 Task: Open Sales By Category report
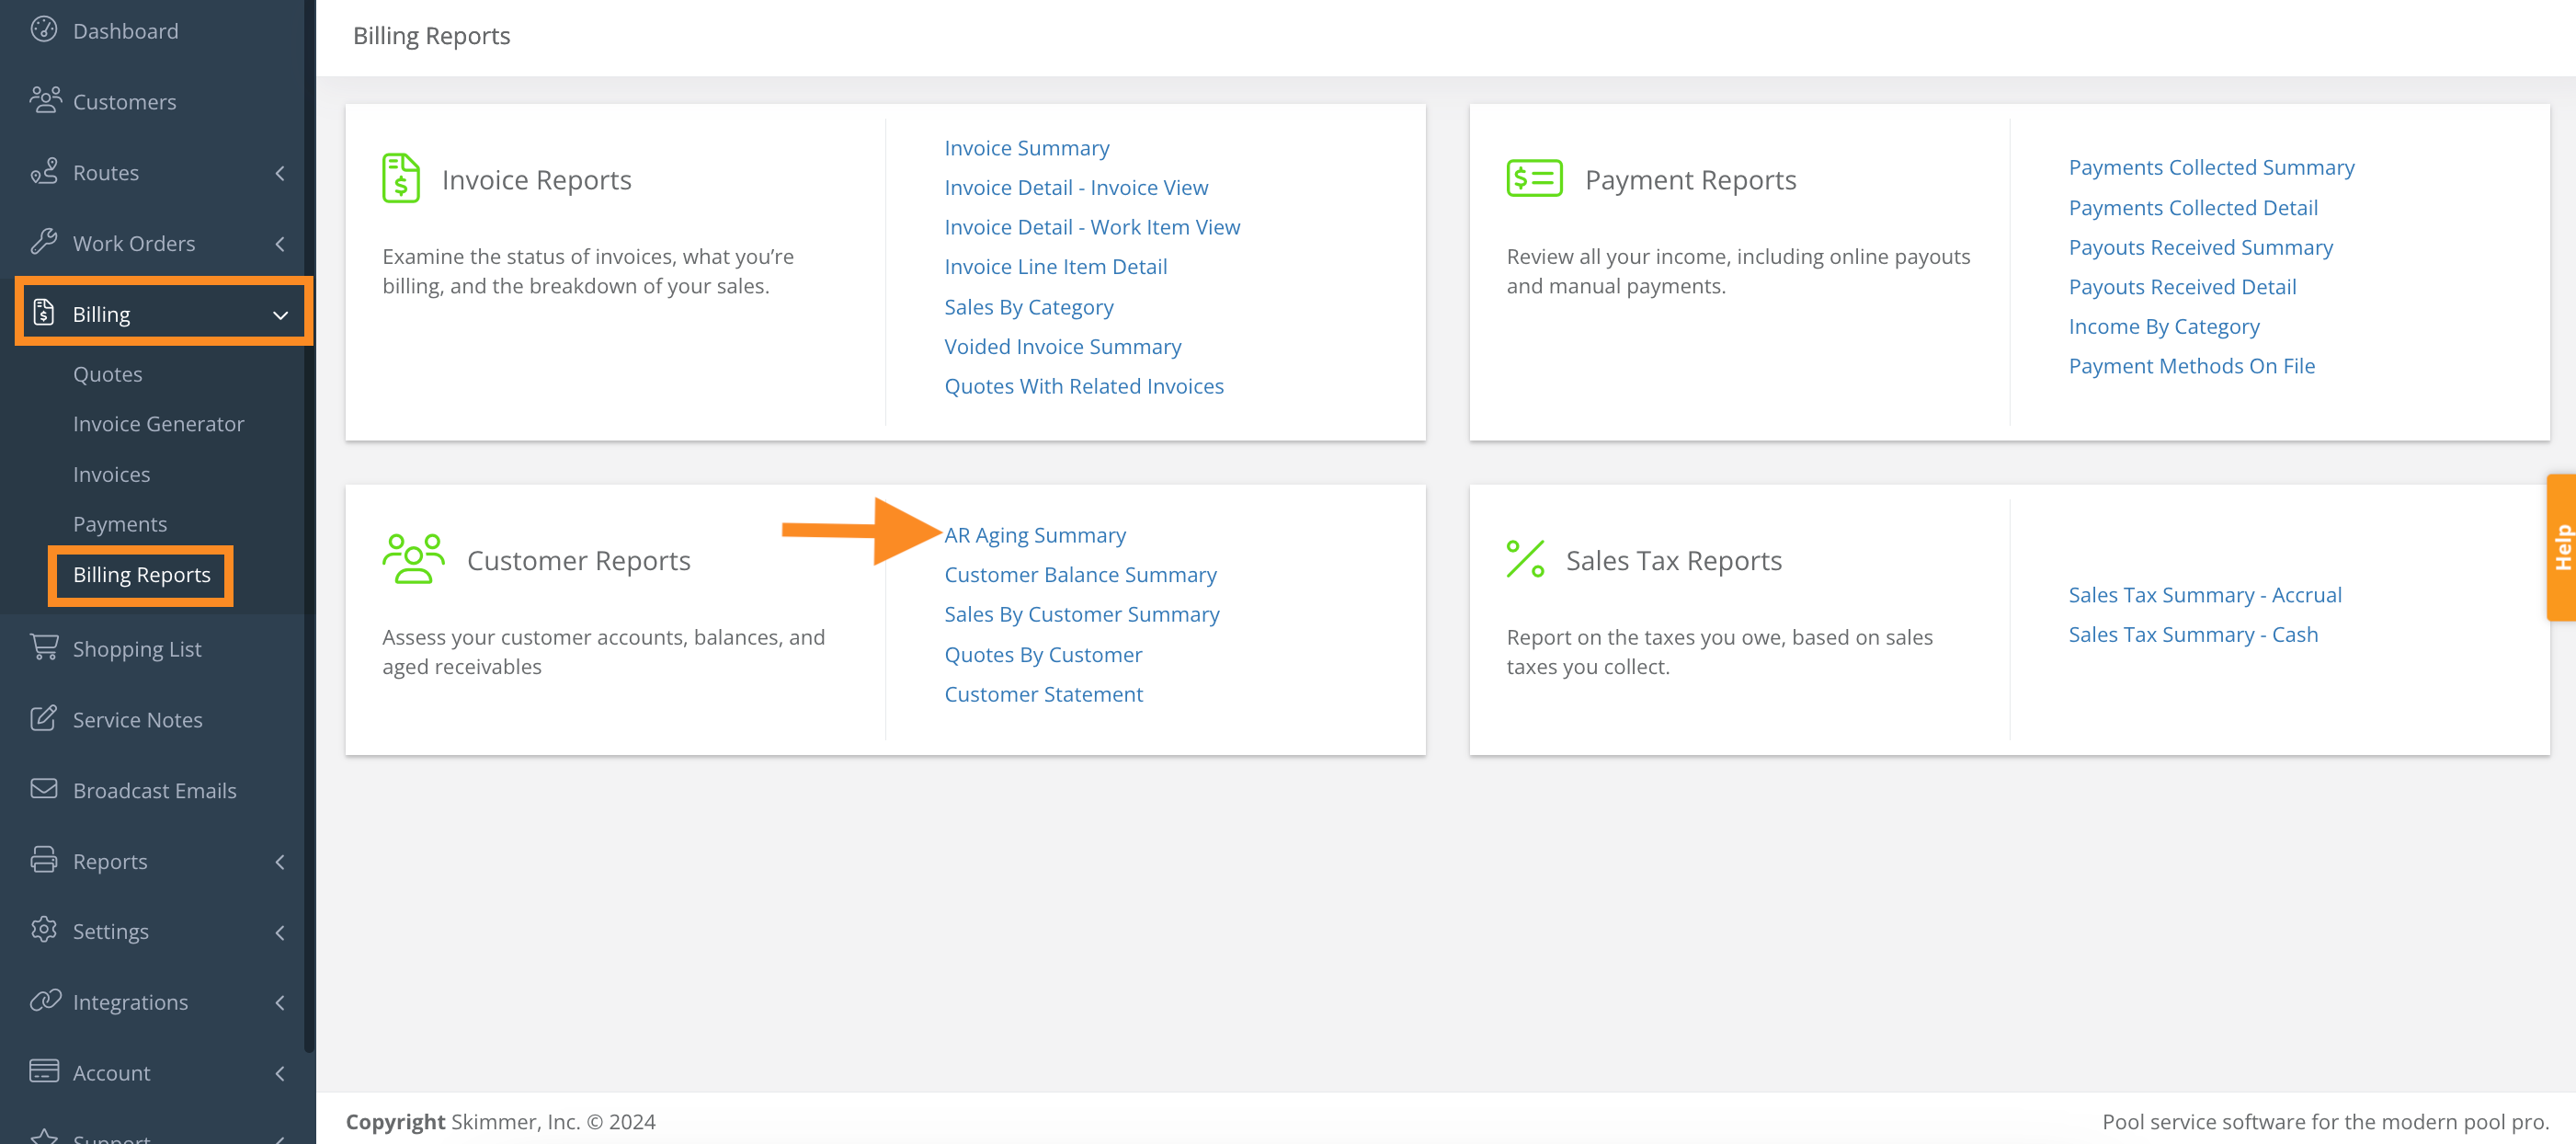point(1029,306)
